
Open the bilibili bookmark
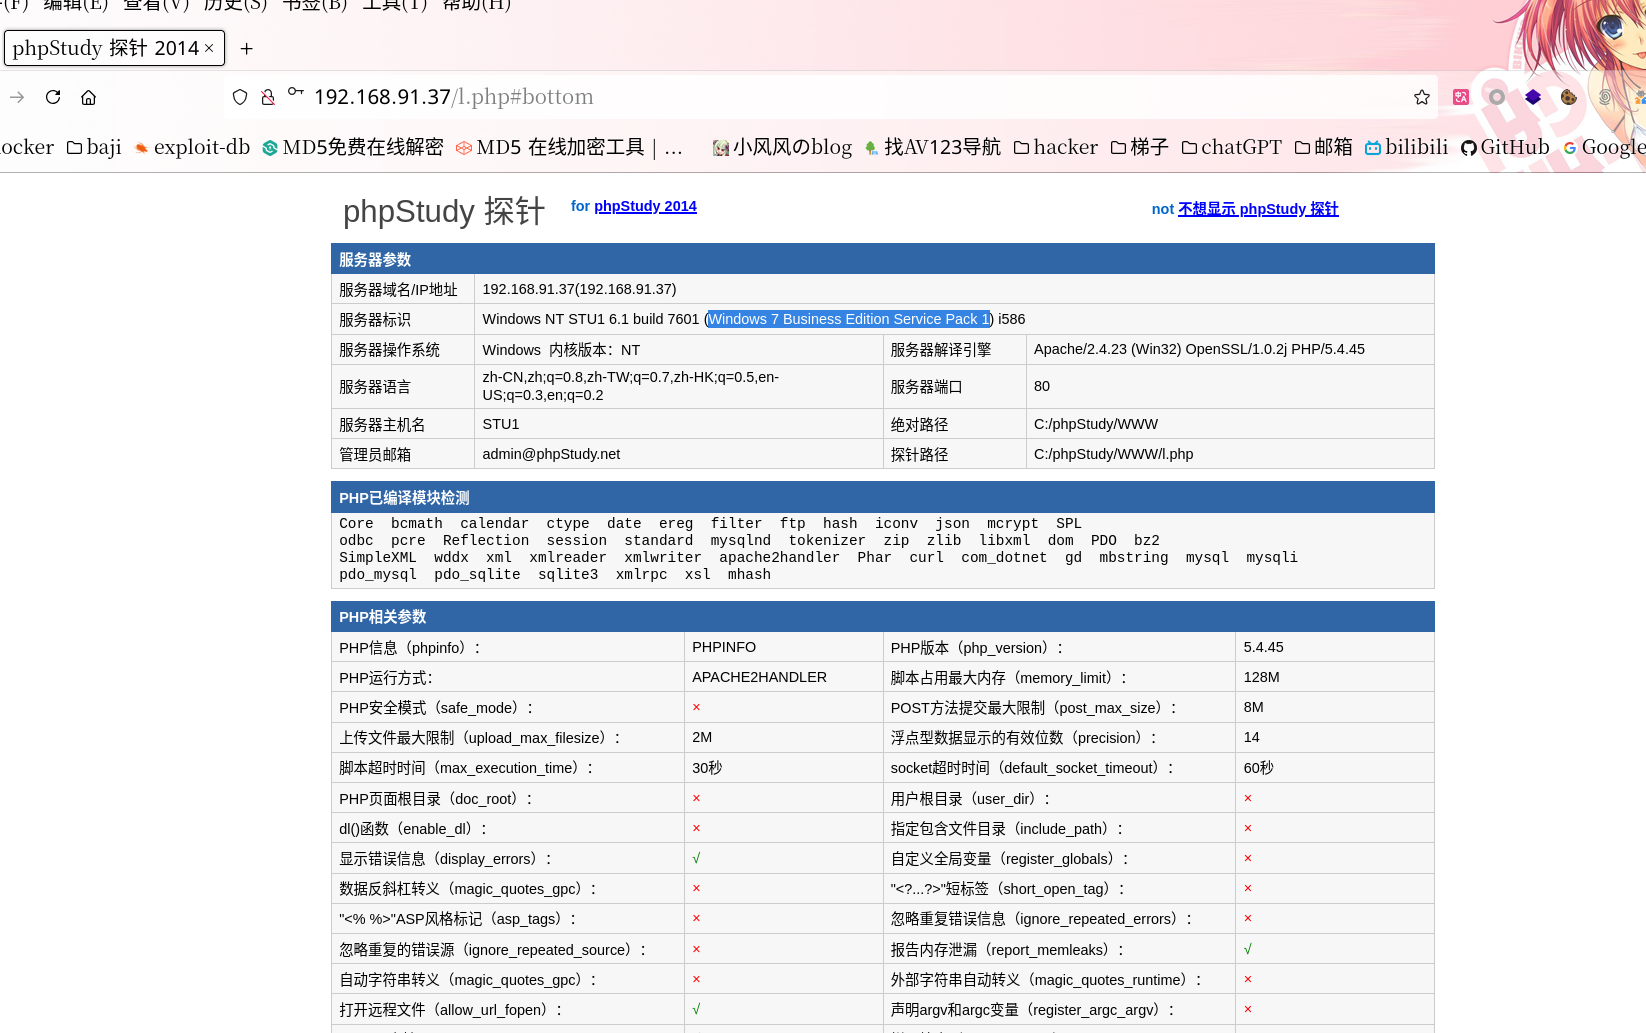click(x=1406, y=147)
